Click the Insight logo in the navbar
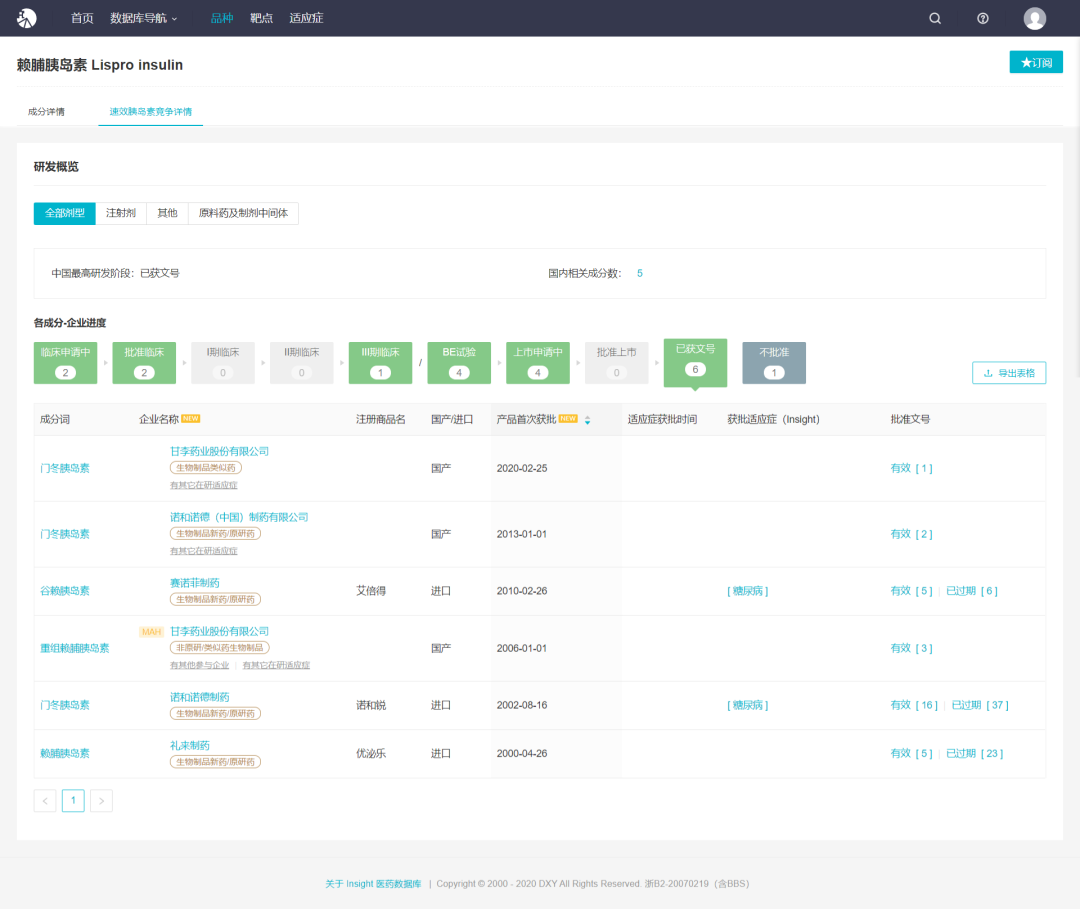This screenshot has width=1080, height=909. [27, 18]
